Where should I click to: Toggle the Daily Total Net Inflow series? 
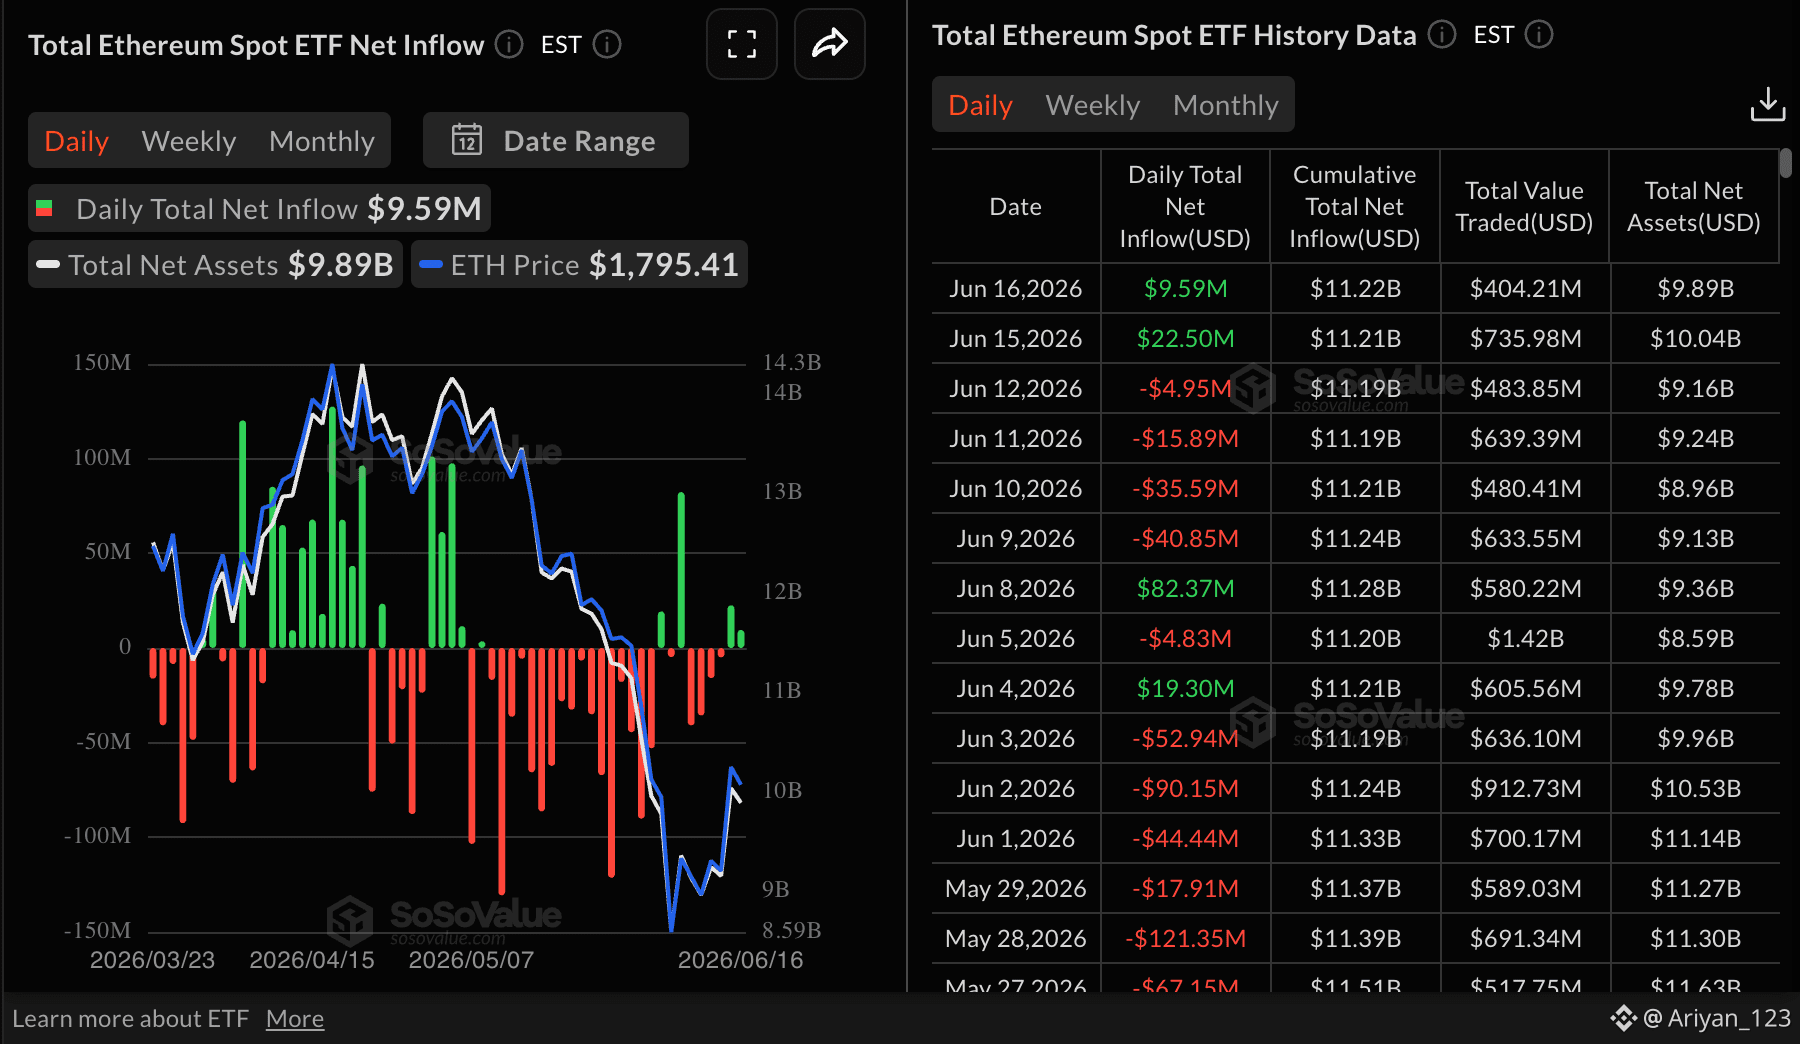(x=260, y=208)
